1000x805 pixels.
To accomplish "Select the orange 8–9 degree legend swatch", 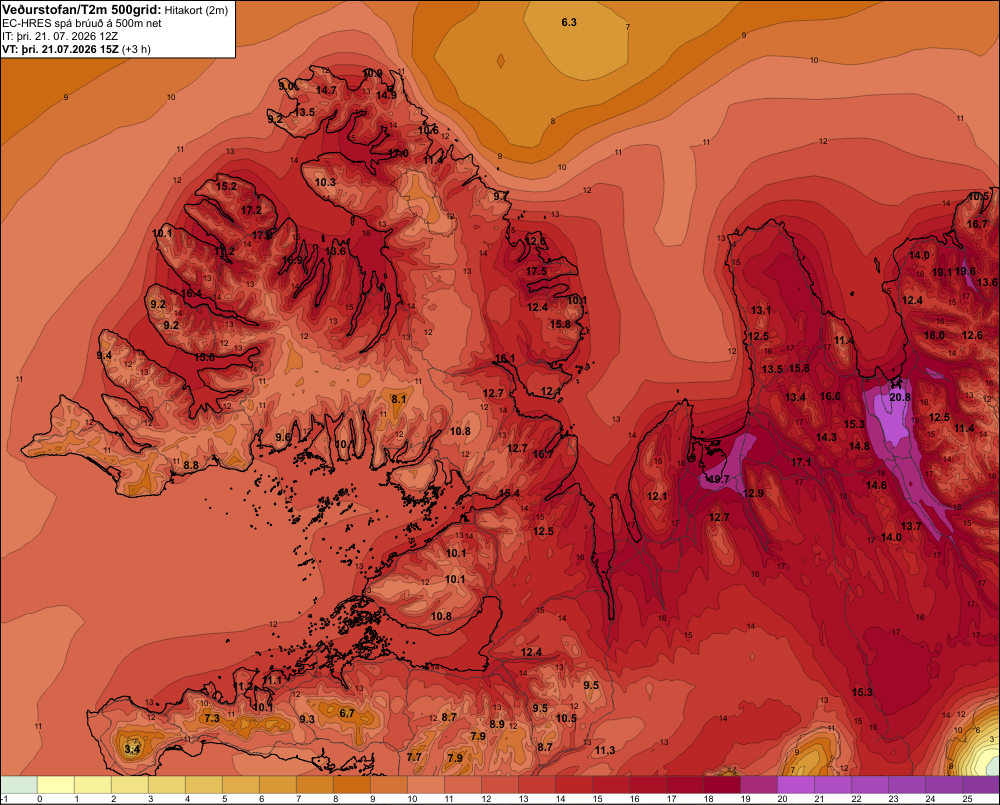I will tap(352, 785).
